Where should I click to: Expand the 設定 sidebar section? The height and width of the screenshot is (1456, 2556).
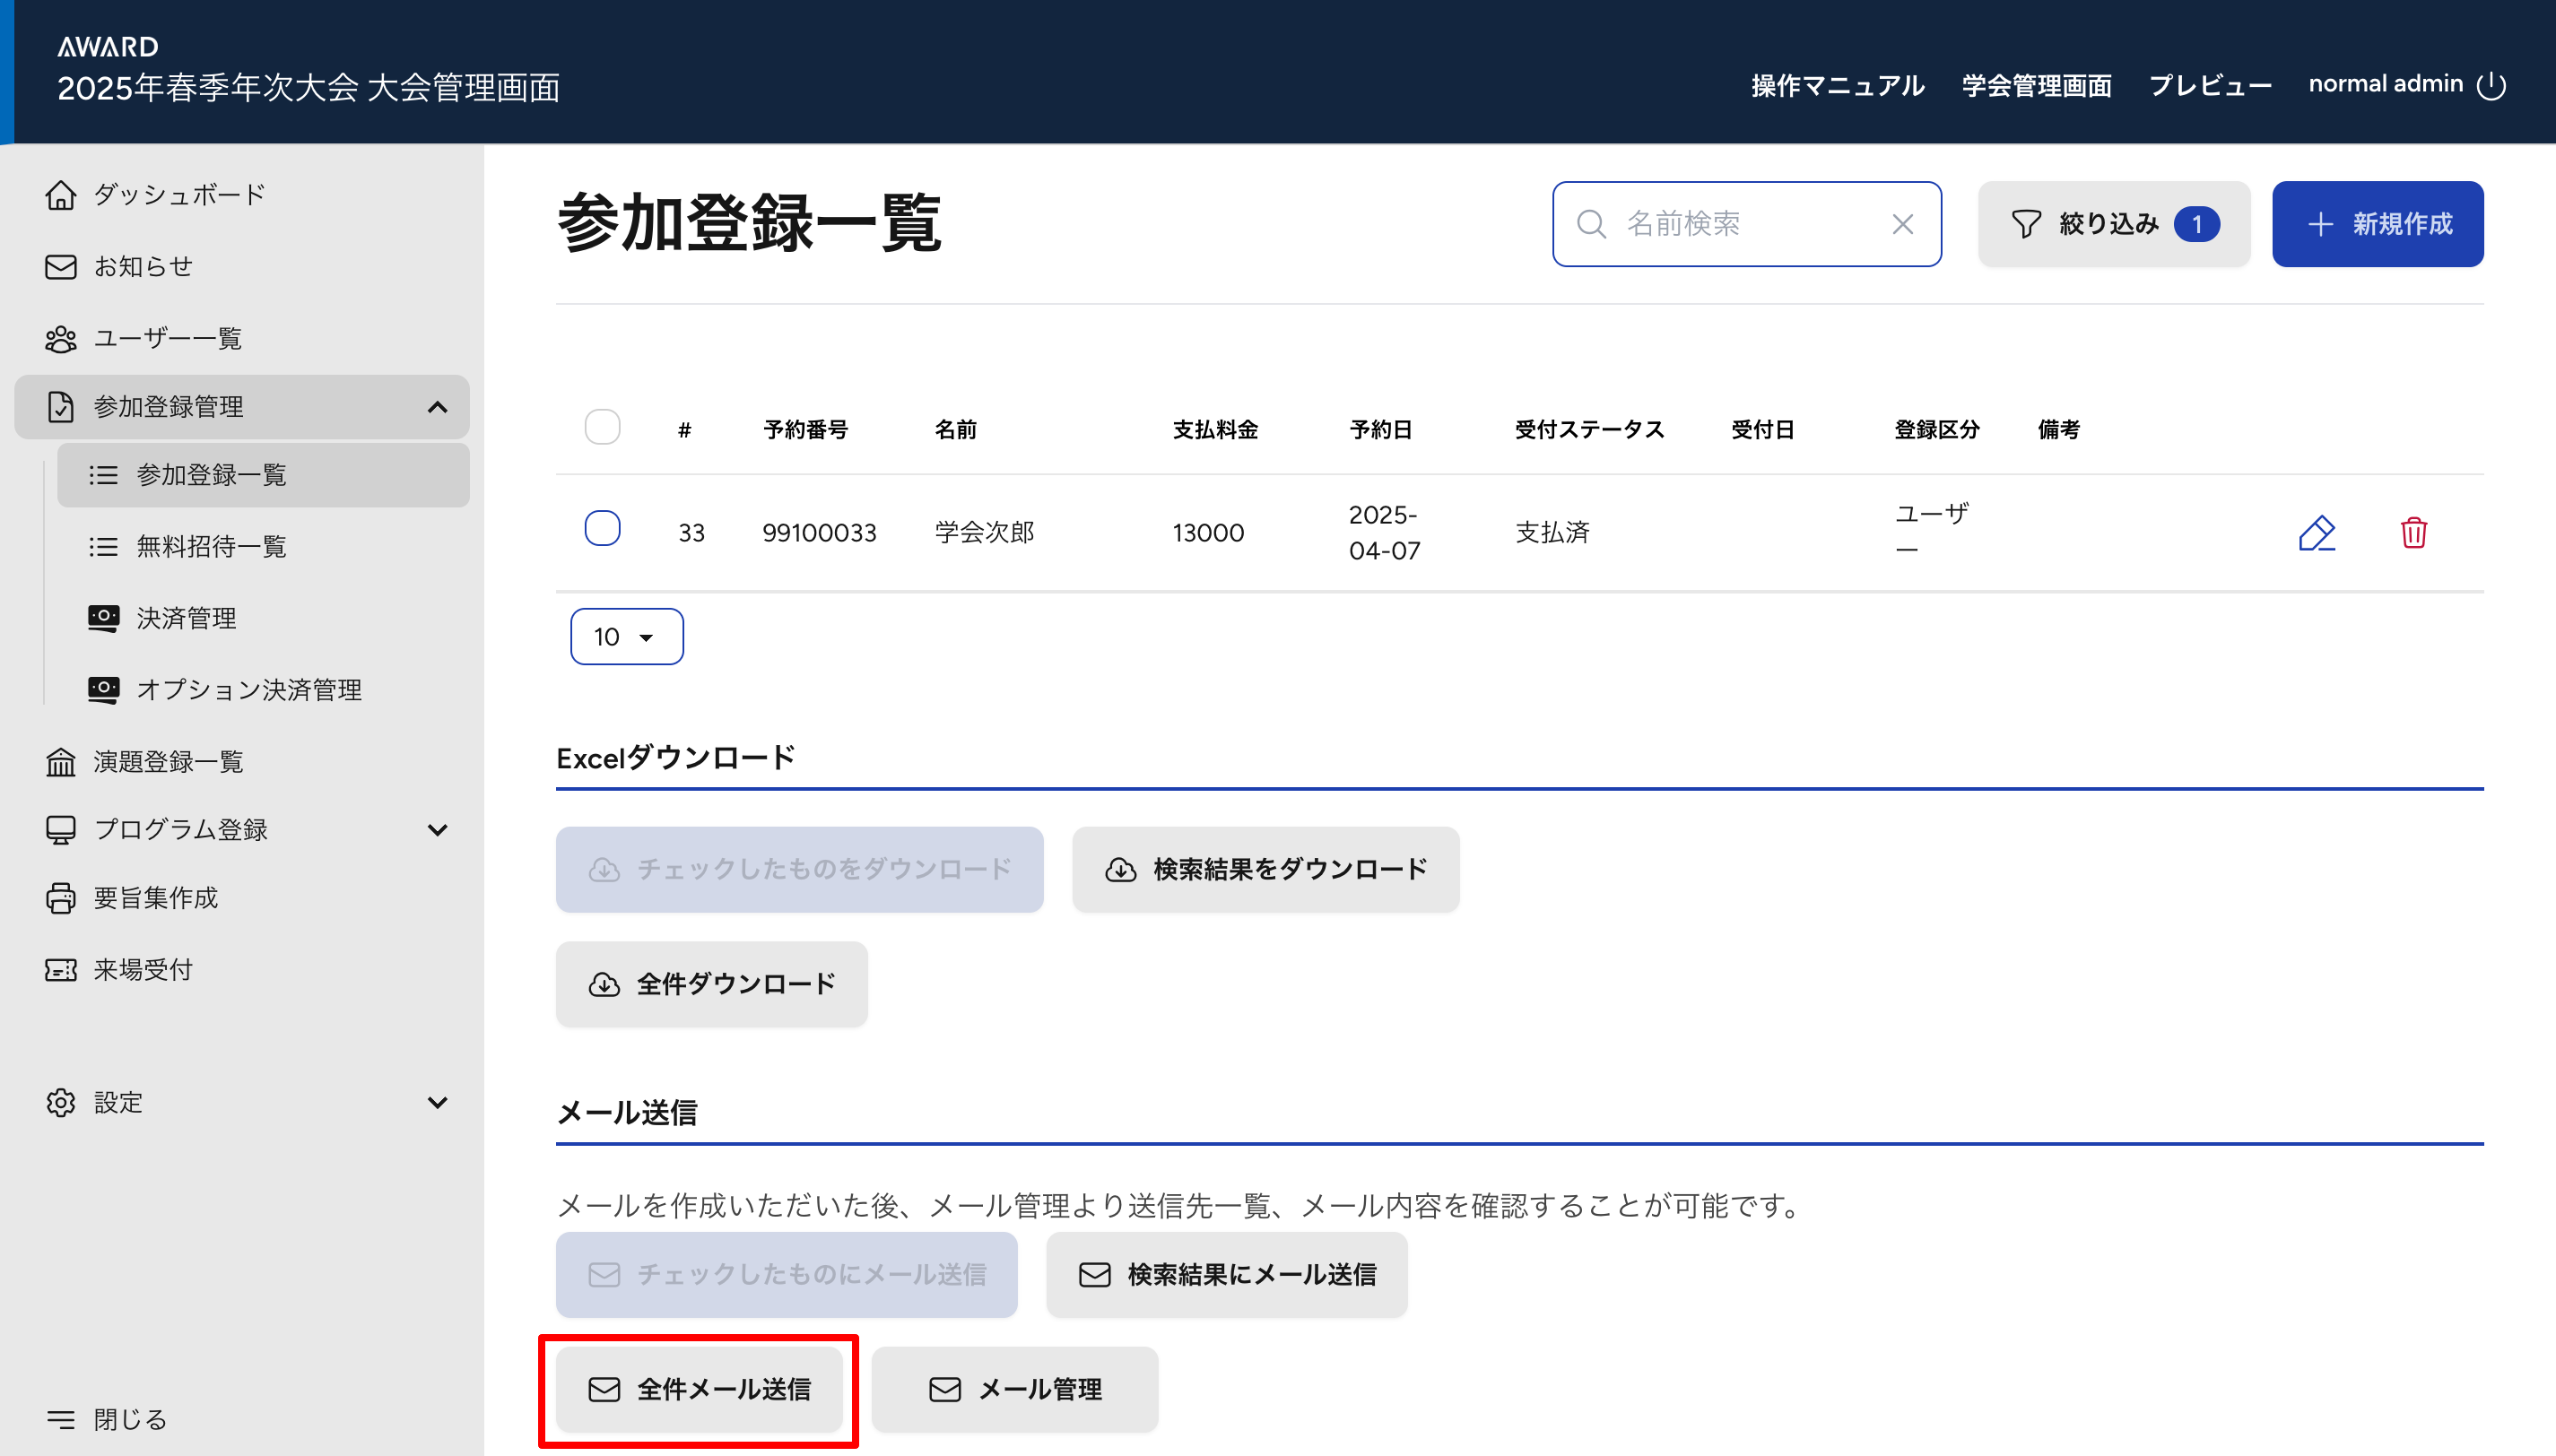[437, 1102]
